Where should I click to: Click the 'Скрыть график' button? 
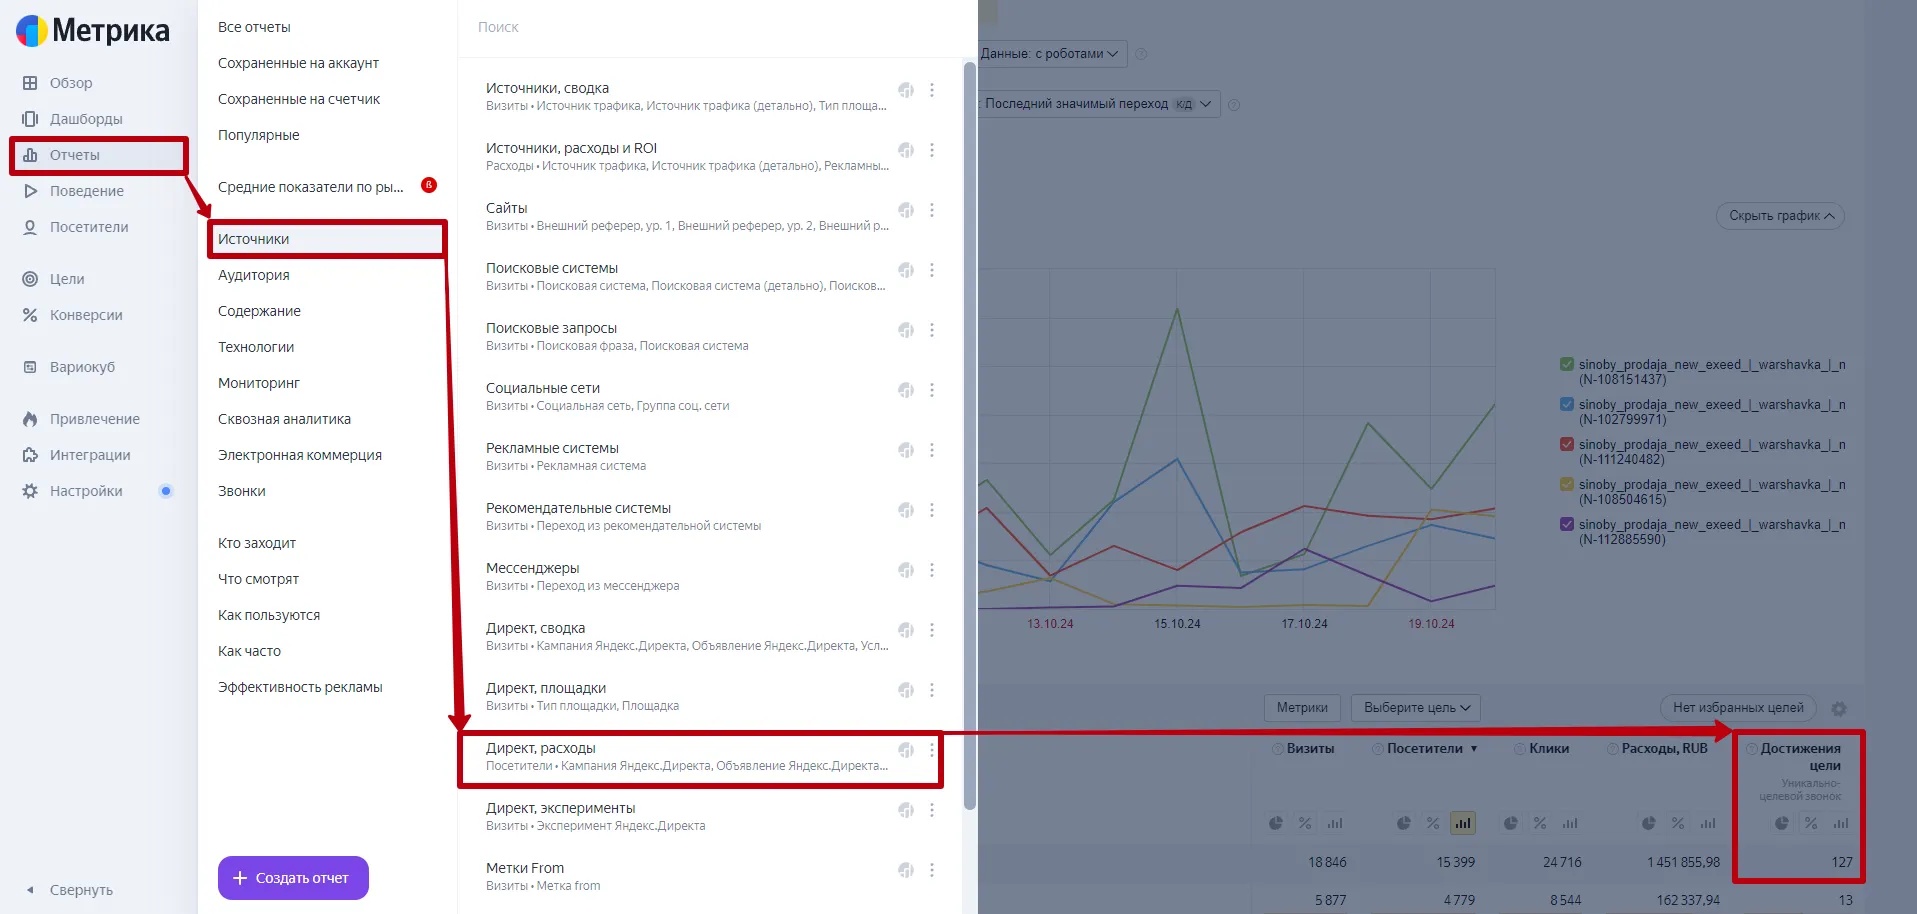click(1780, 216)
